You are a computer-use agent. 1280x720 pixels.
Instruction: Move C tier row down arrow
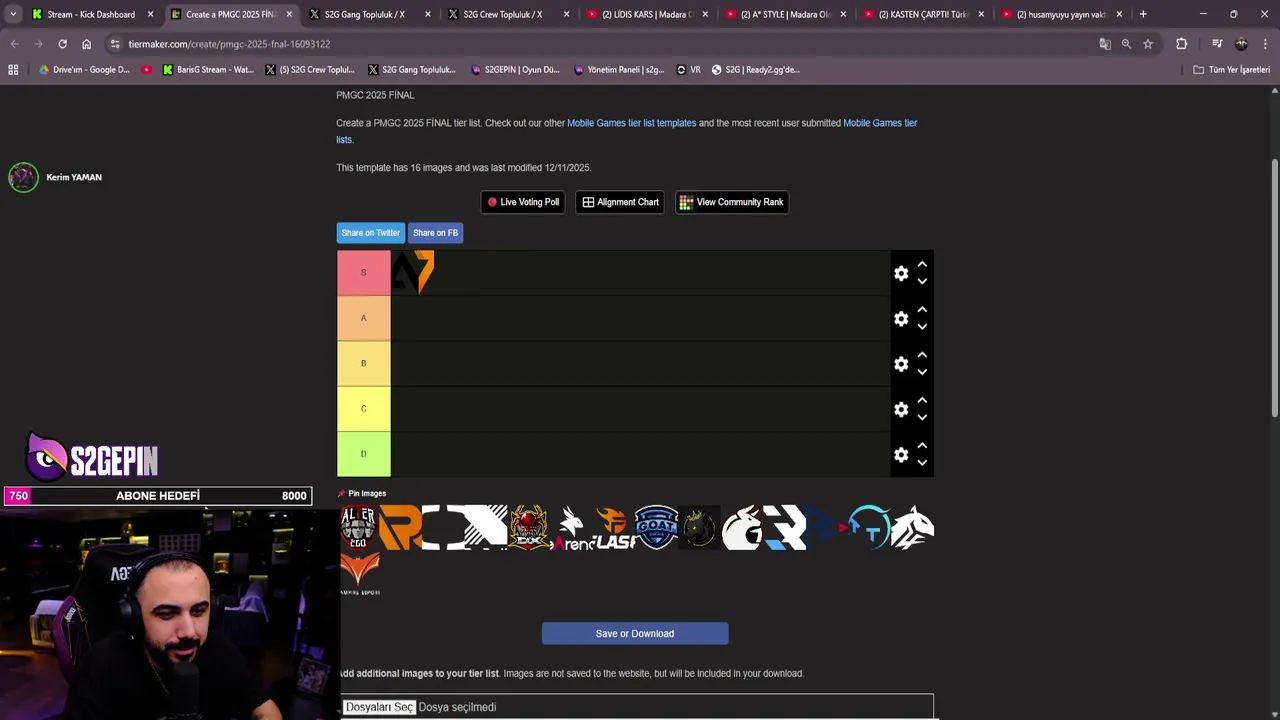pos(922,417)
